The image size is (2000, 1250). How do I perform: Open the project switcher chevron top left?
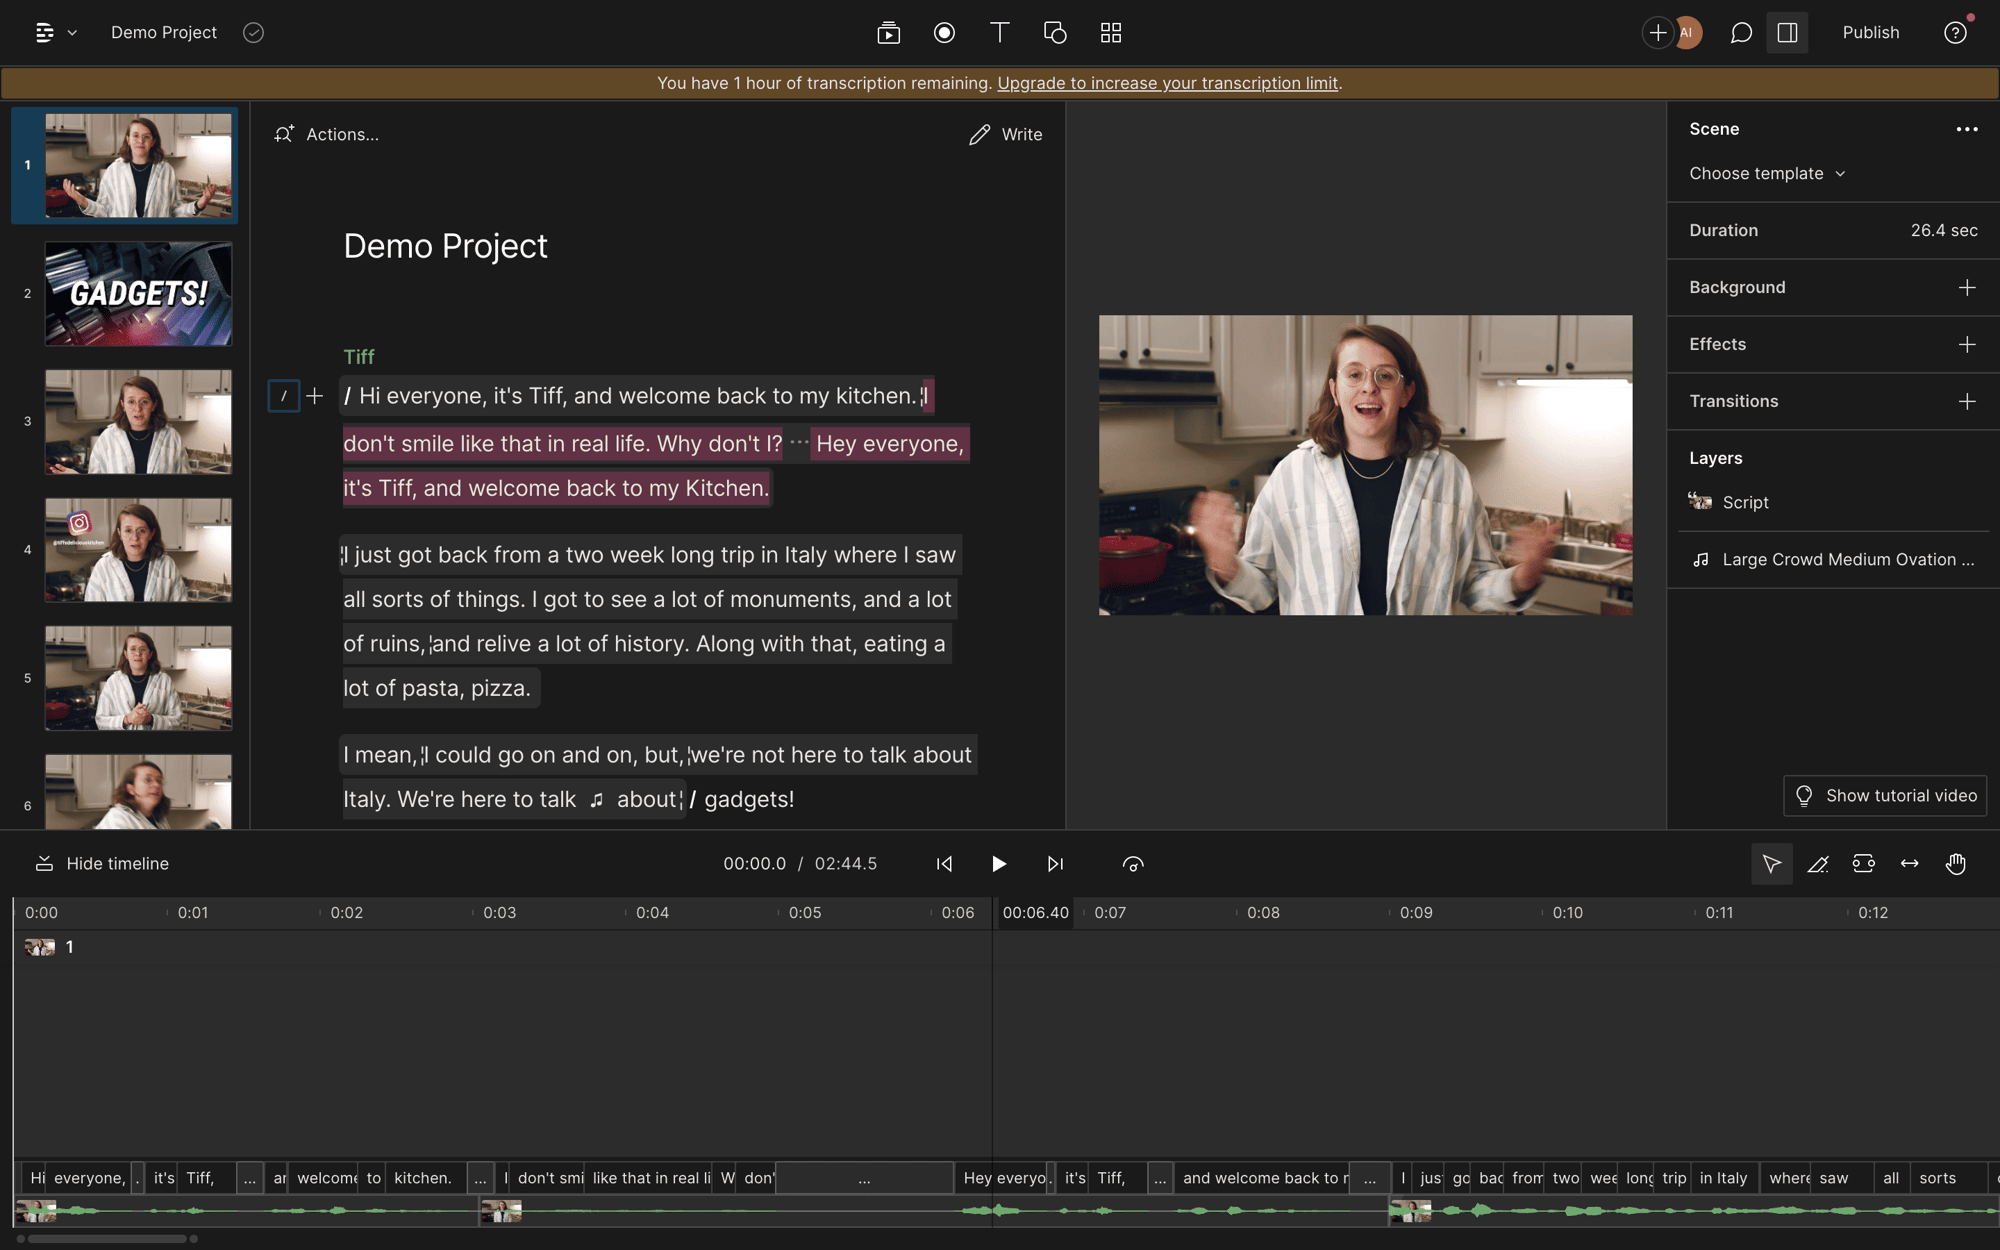pyautogui.click(x=70, y=32)
